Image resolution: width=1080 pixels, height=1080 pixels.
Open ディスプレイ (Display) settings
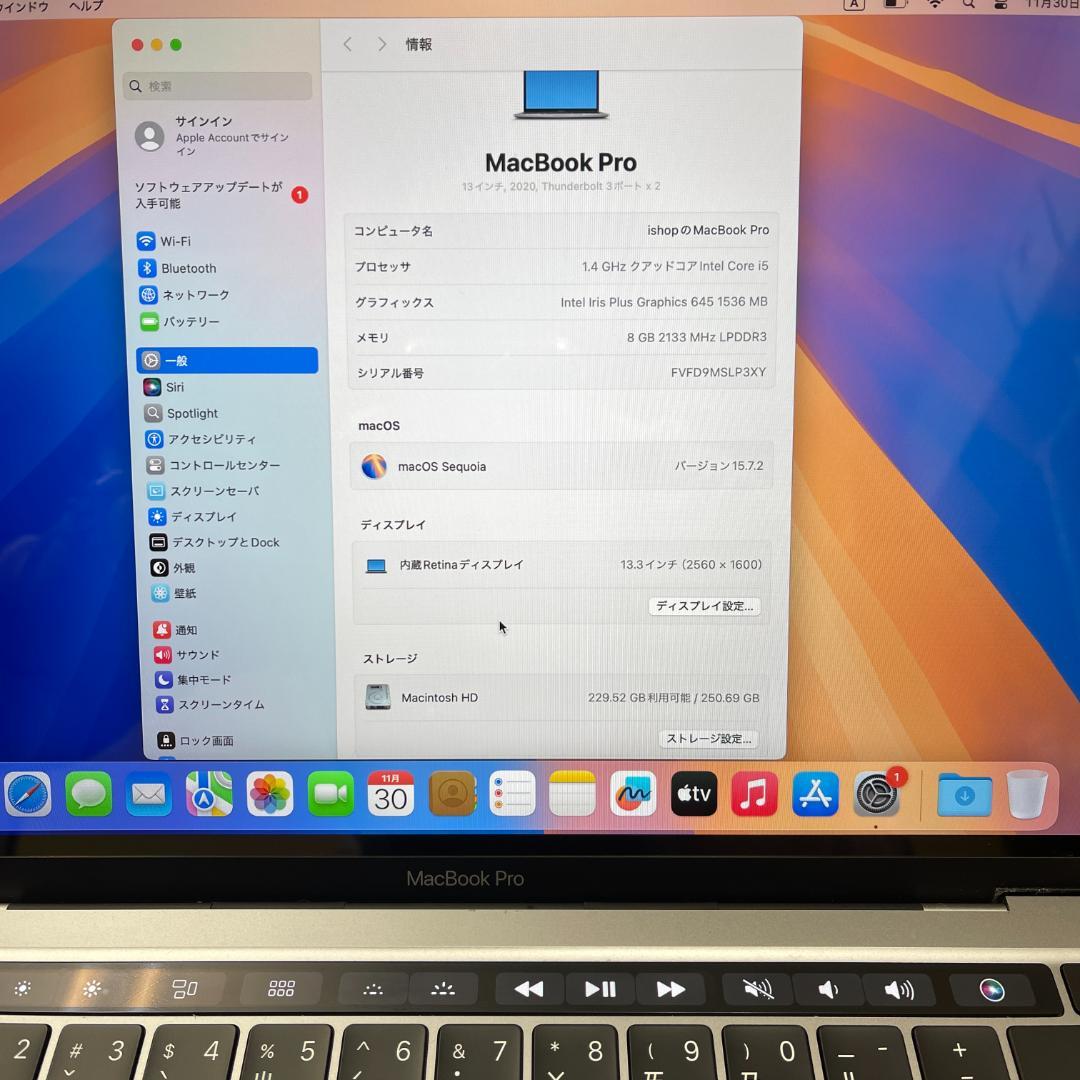pyautogui.click(x=193, y=517)
